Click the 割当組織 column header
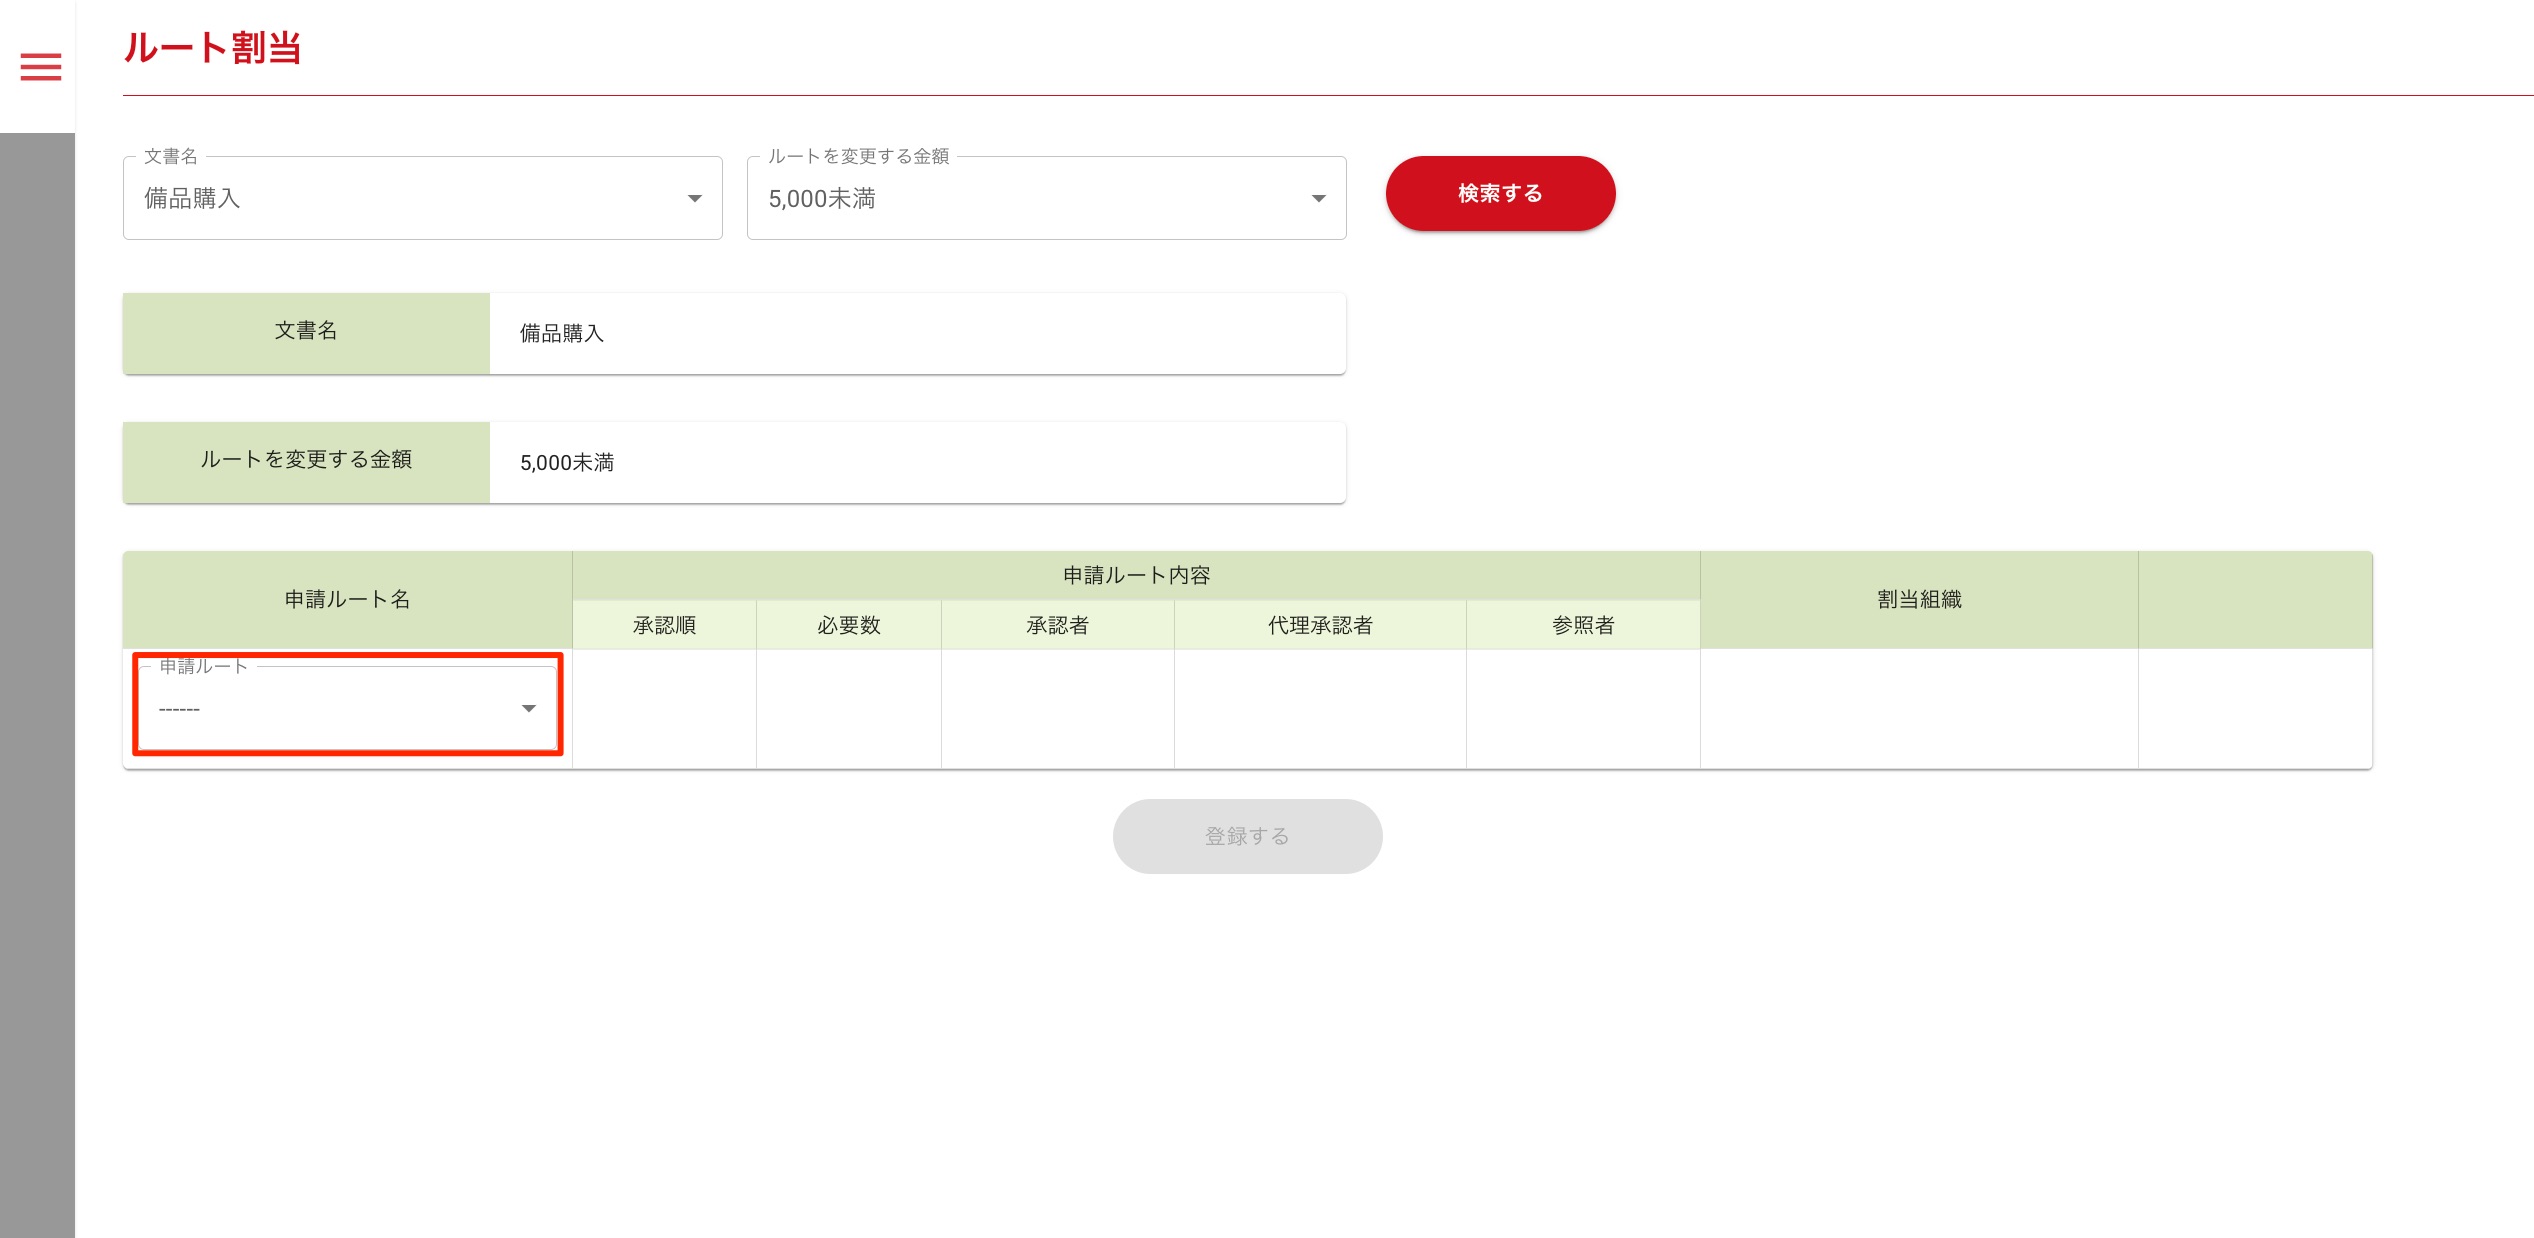Image resolution: width=2534 pixels, height=1238 pixels. point(1918,599)
